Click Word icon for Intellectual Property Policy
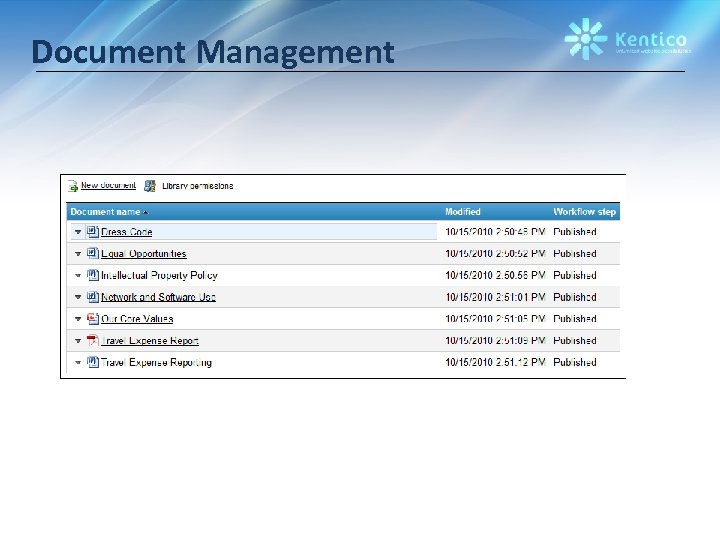720x540 pixels. tap(93, 275)
